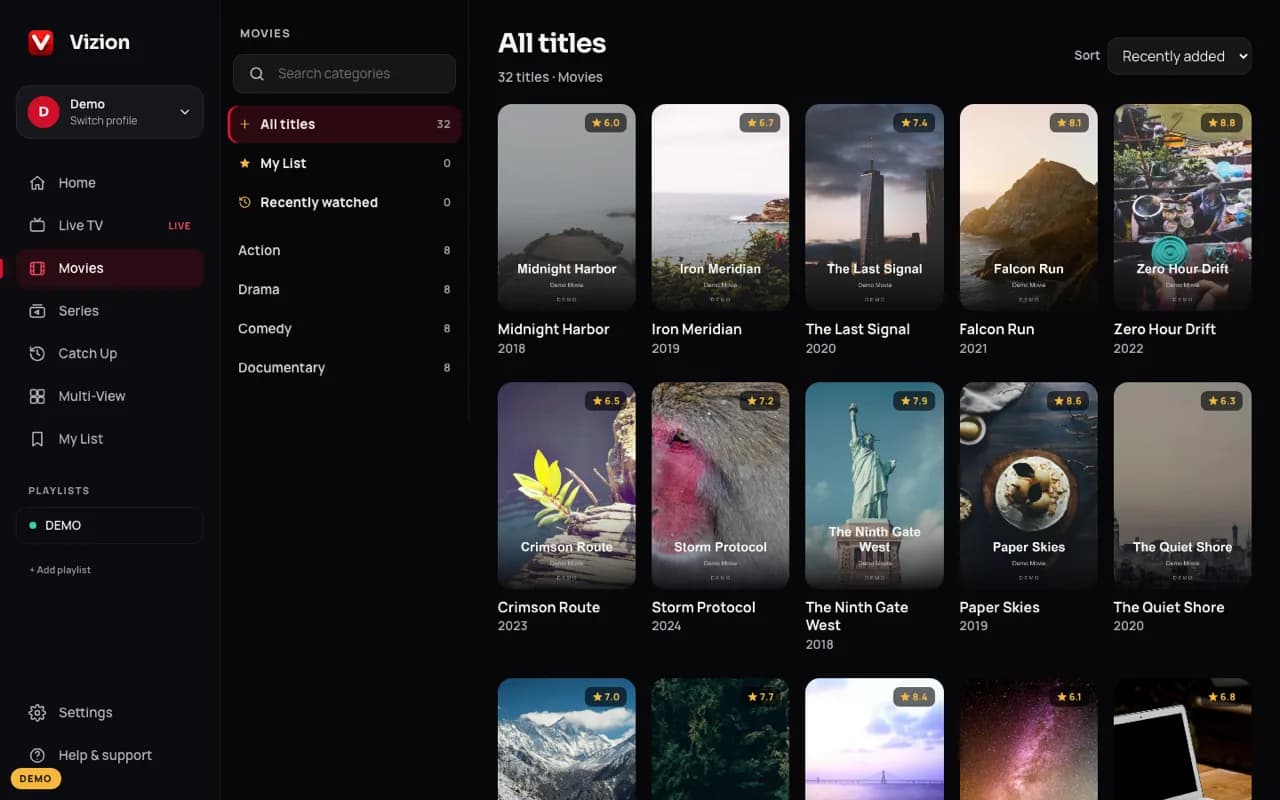
Task: Expand the Demo profile switcher chevron
Action: pyautogui.click(x=185, y=112)
